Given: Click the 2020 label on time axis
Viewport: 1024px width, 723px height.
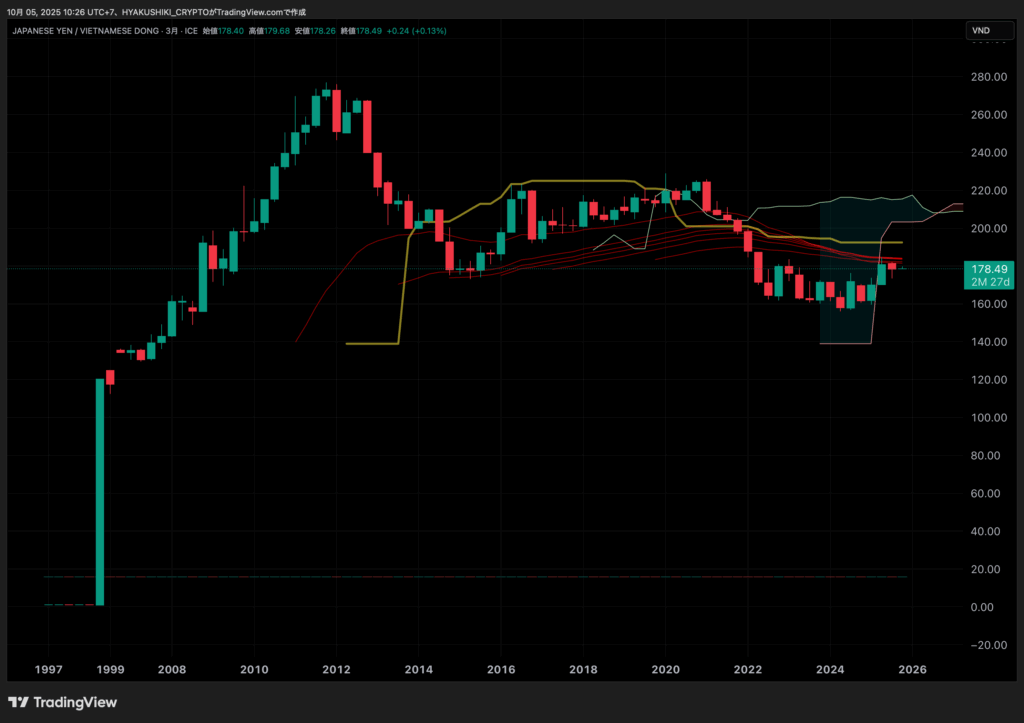Looking at the screenshot, I should pos(666,669).
